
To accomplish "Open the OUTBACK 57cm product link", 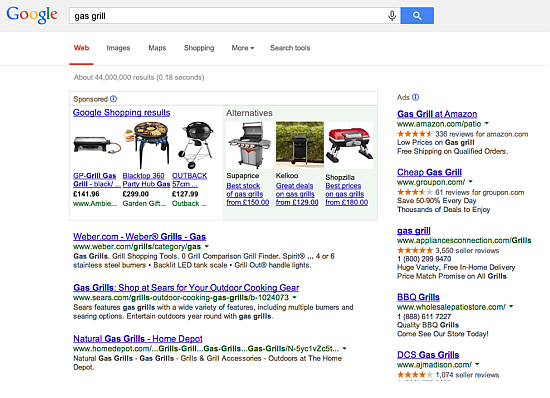I will click(x=189, y=180).
